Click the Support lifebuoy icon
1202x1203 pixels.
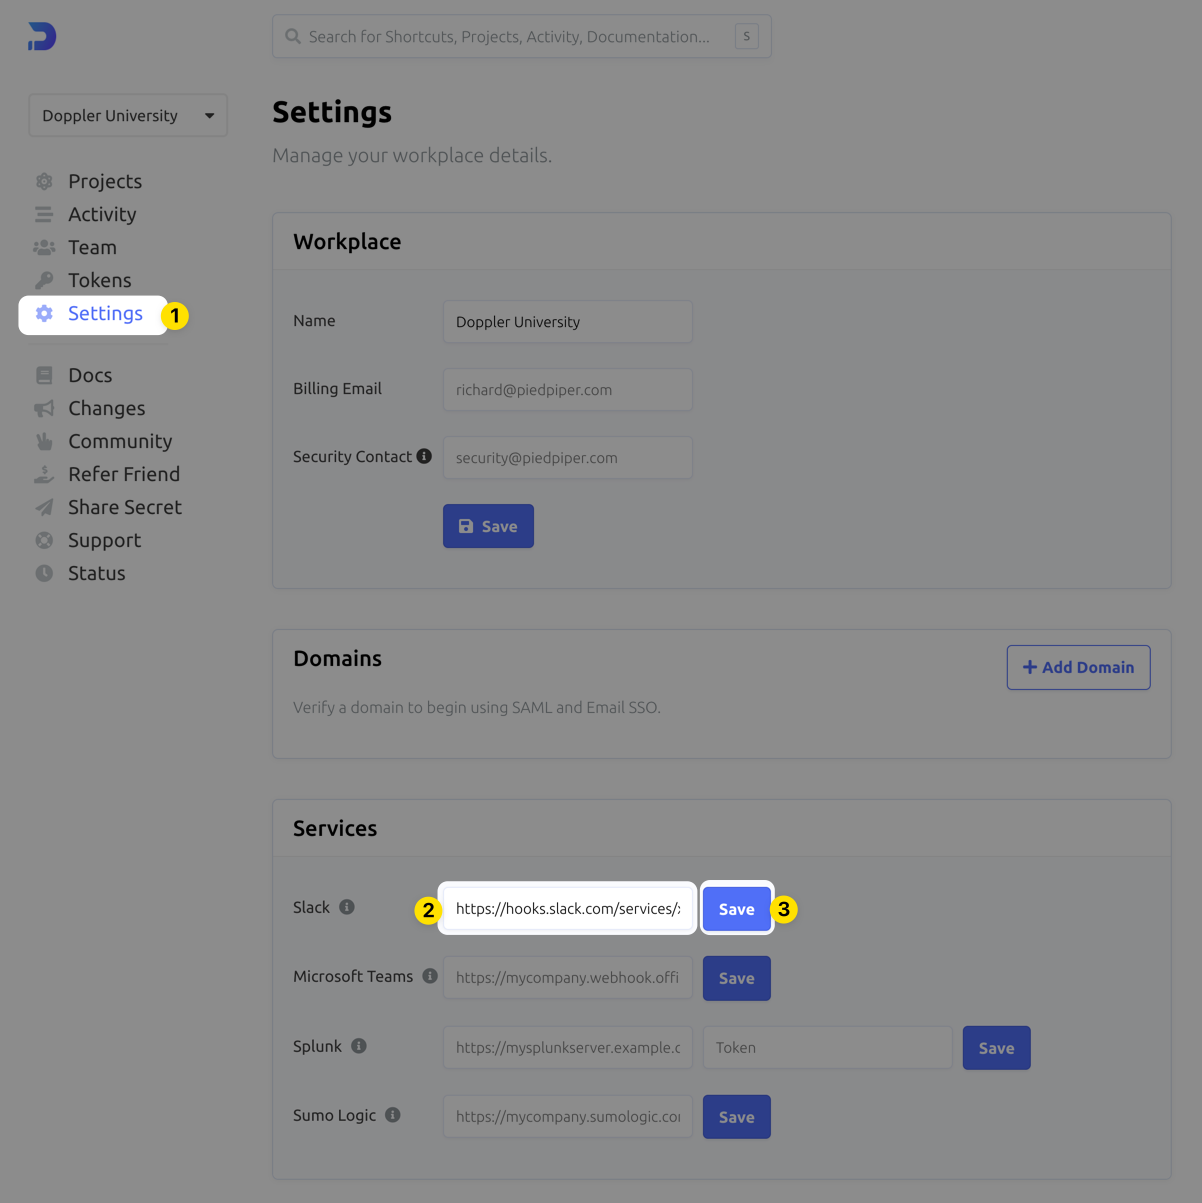click(44, 540)
